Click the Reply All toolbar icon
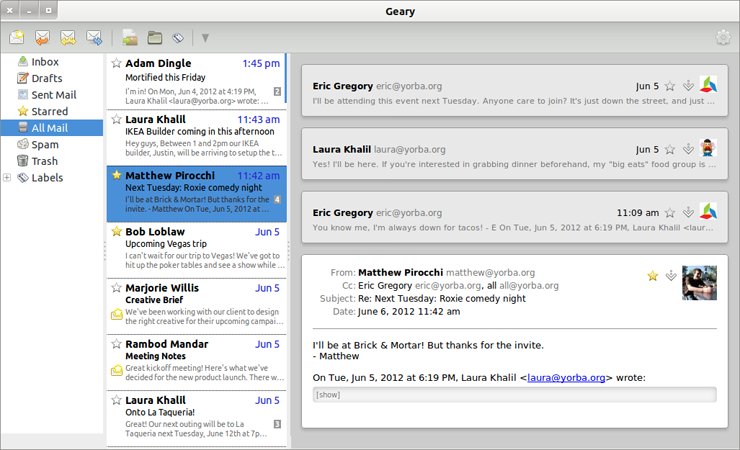 (68, 39)
